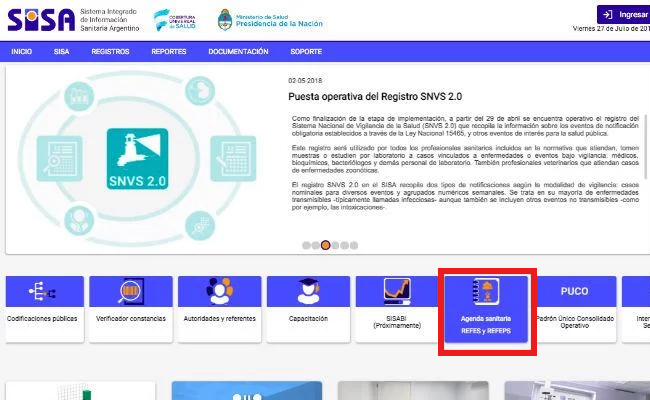Open Agenda sanitaria REFES y REFEPS text
Viewport: 650px width, 400px height.
pyautogui.click(x=486, y=325)
